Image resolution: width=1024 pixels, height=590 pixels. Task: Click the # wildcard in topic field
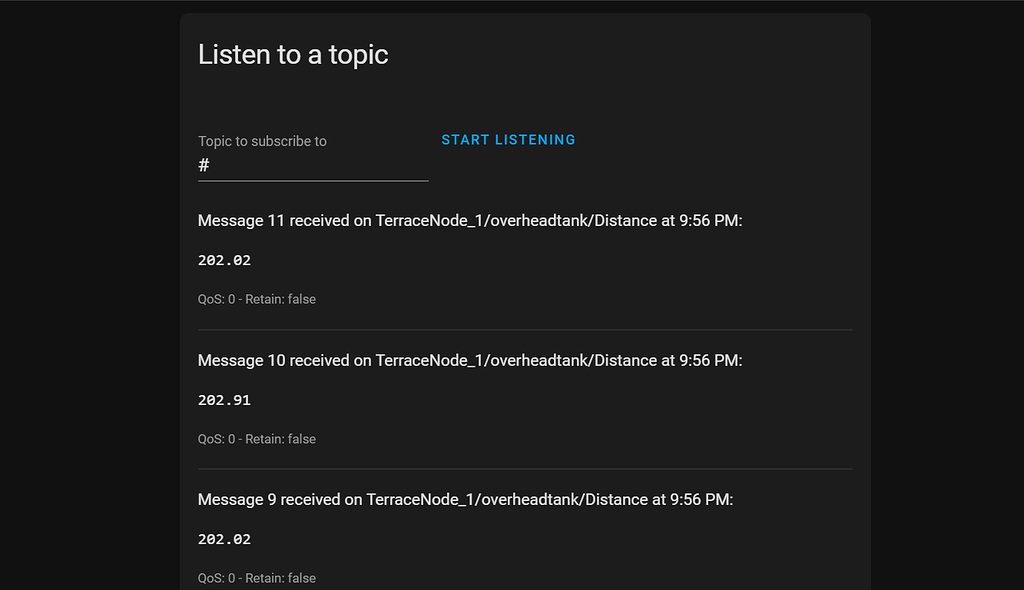(x=204, y=165)
